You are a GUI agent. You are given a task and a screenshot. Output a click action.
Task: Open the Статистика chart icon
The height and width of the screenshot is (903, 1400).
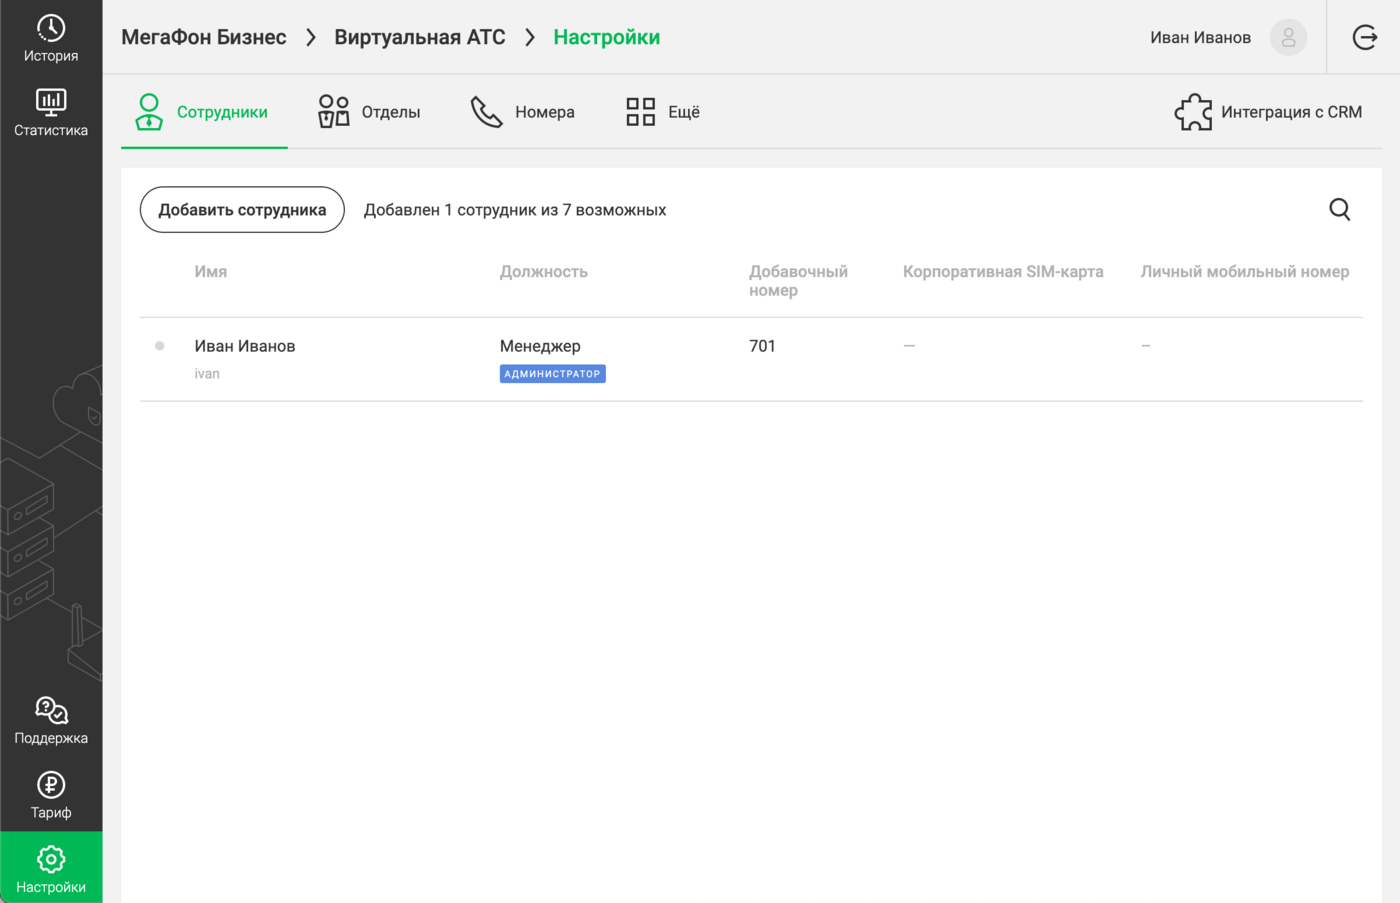coord(51,102)
